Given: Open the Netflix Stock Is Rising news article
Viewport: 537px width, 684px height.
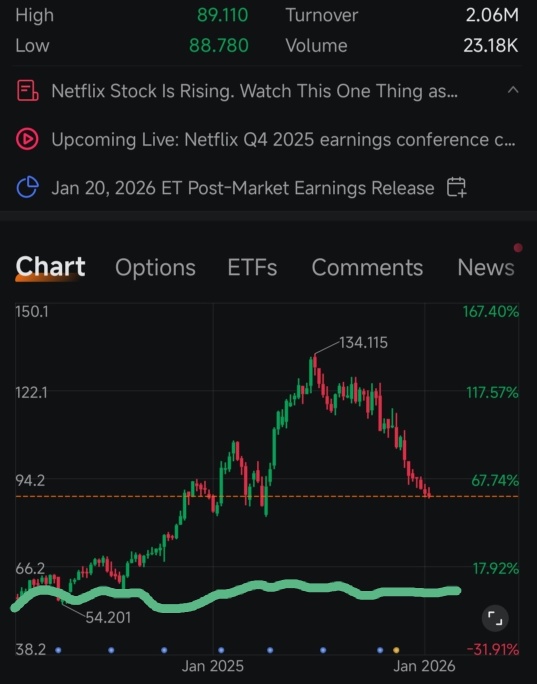Looking at the screenshot, I should pyautogui.click(x=254, y=91).
